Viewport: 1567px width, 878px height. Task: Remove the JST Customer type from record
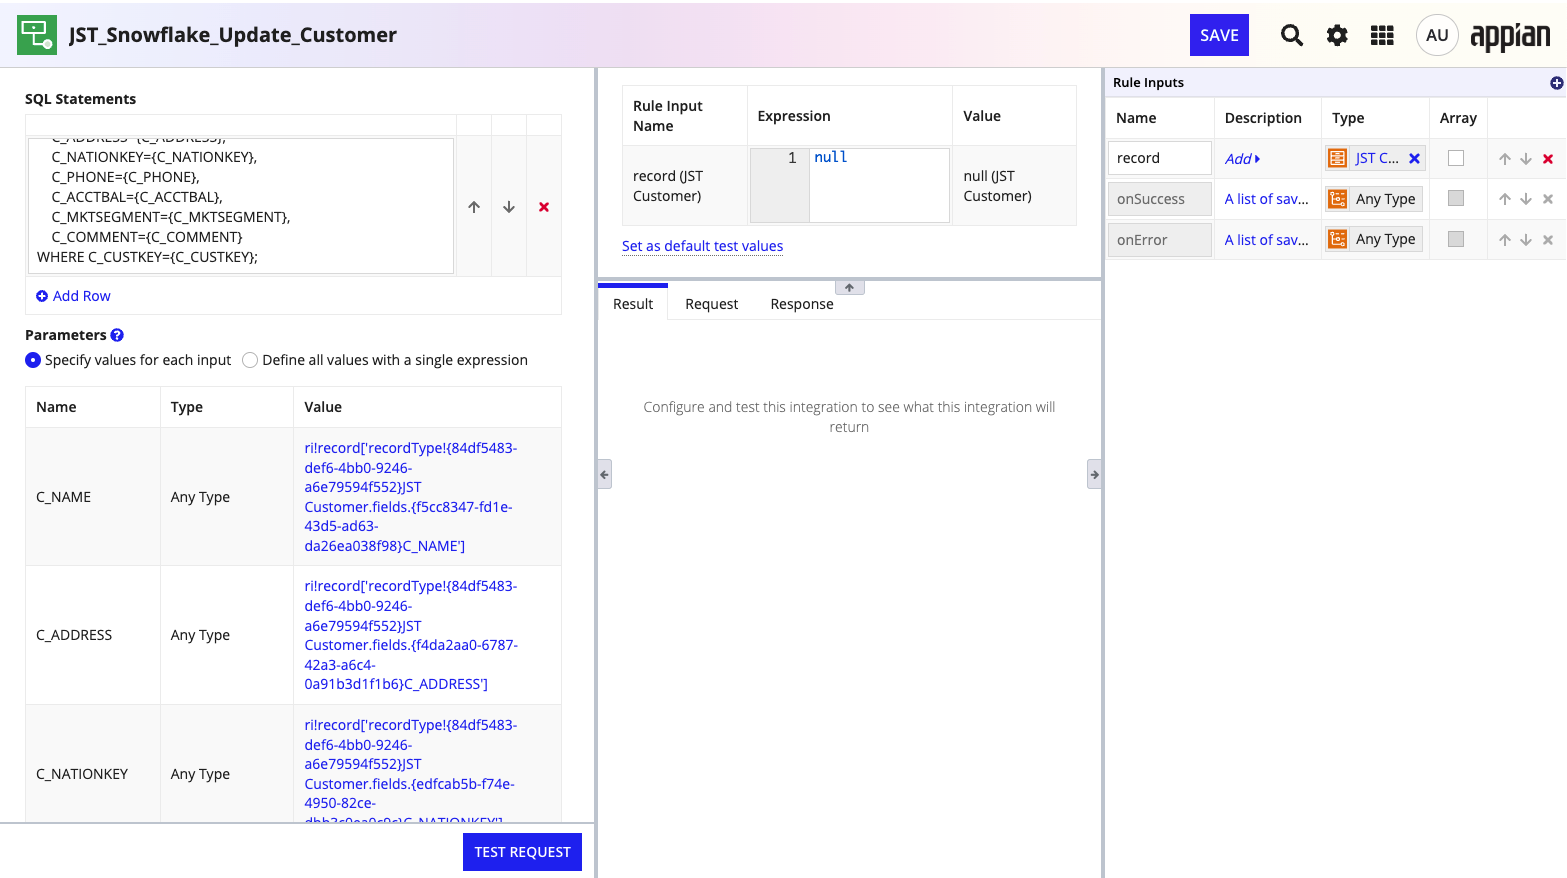(x=1414, y=158)
